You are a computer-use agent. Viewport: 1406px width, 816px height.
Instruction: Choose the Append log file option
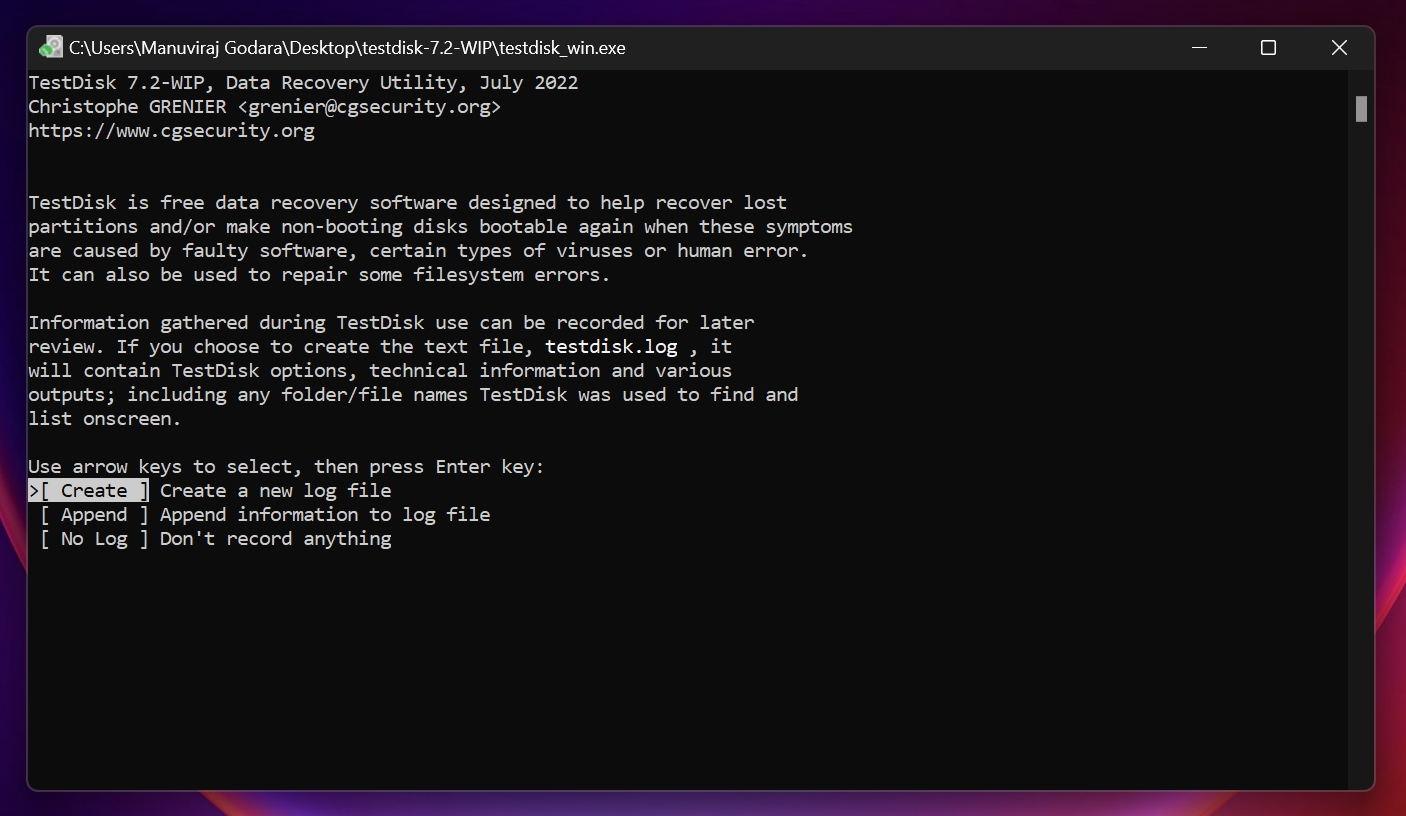click(94, 515)
